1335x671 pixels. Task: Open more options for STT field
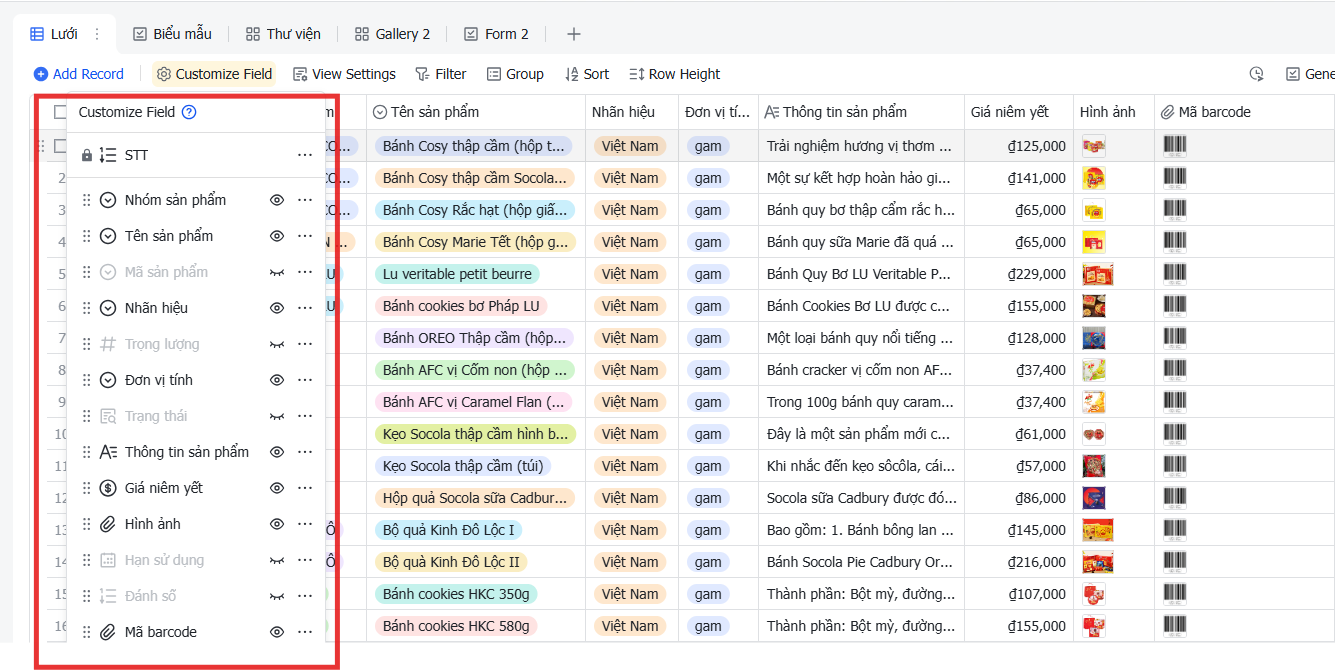click(305, 156)
